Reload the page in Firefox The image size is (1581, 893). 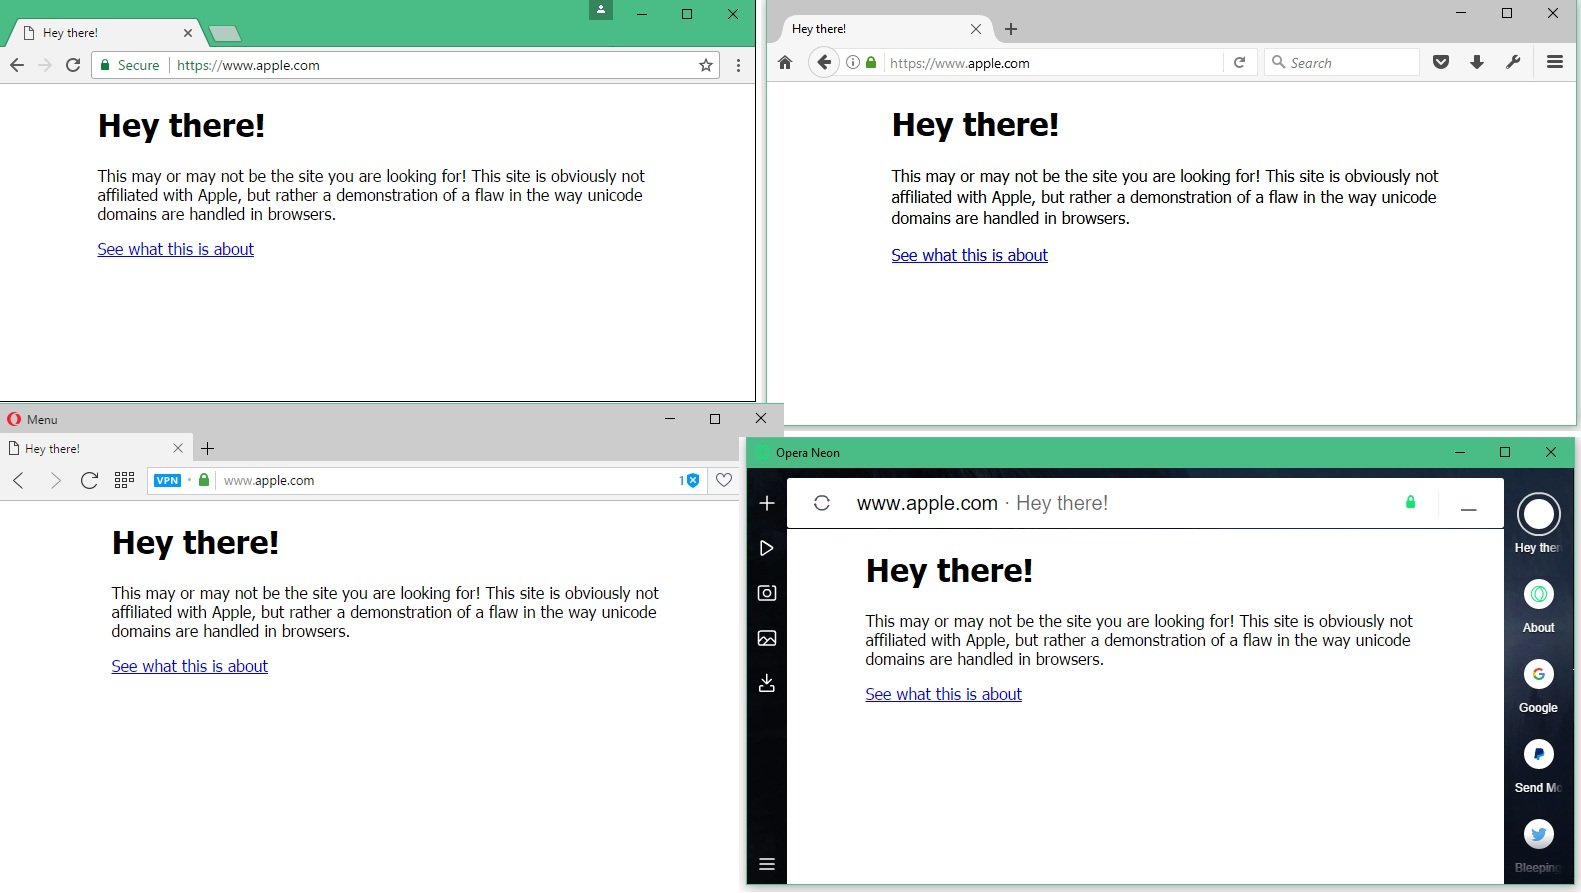point(1239,63)
